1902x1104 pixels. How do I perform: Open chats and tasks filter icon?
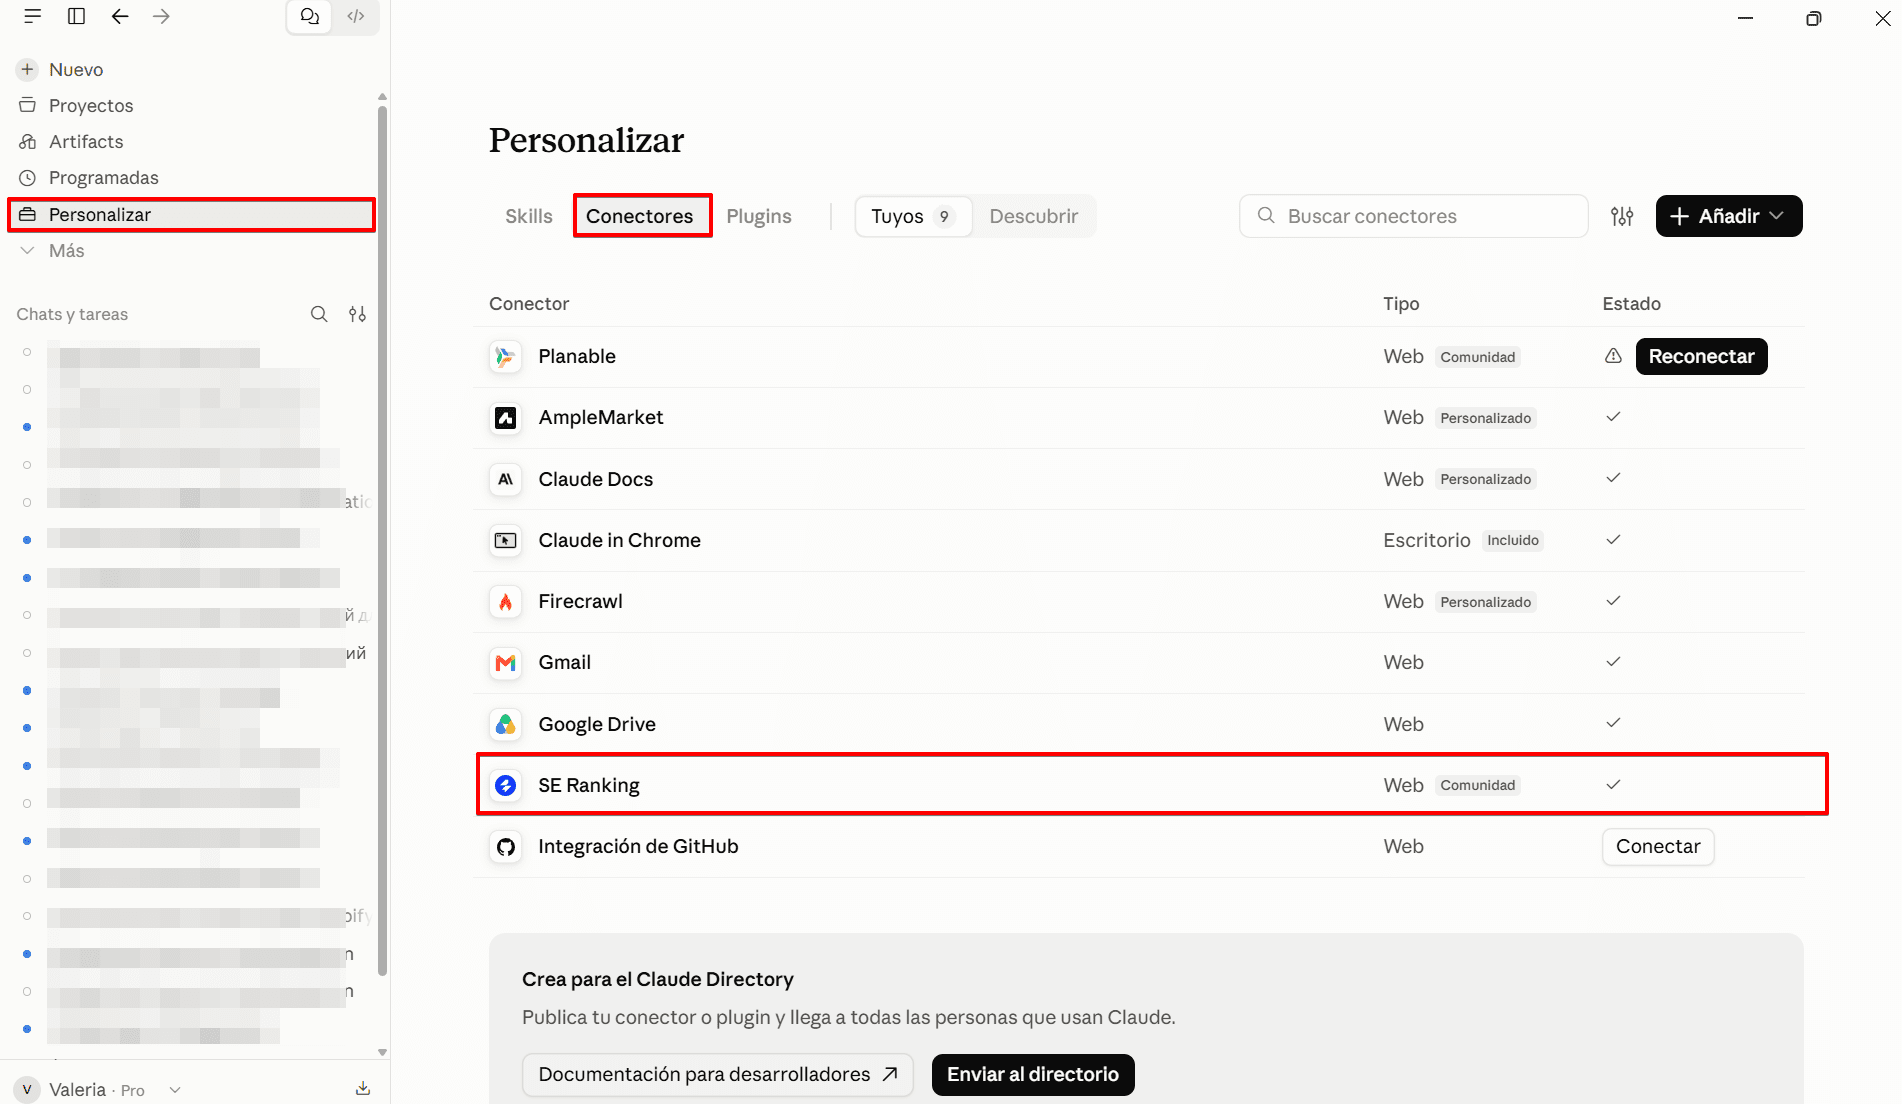(x=357, y=314)
